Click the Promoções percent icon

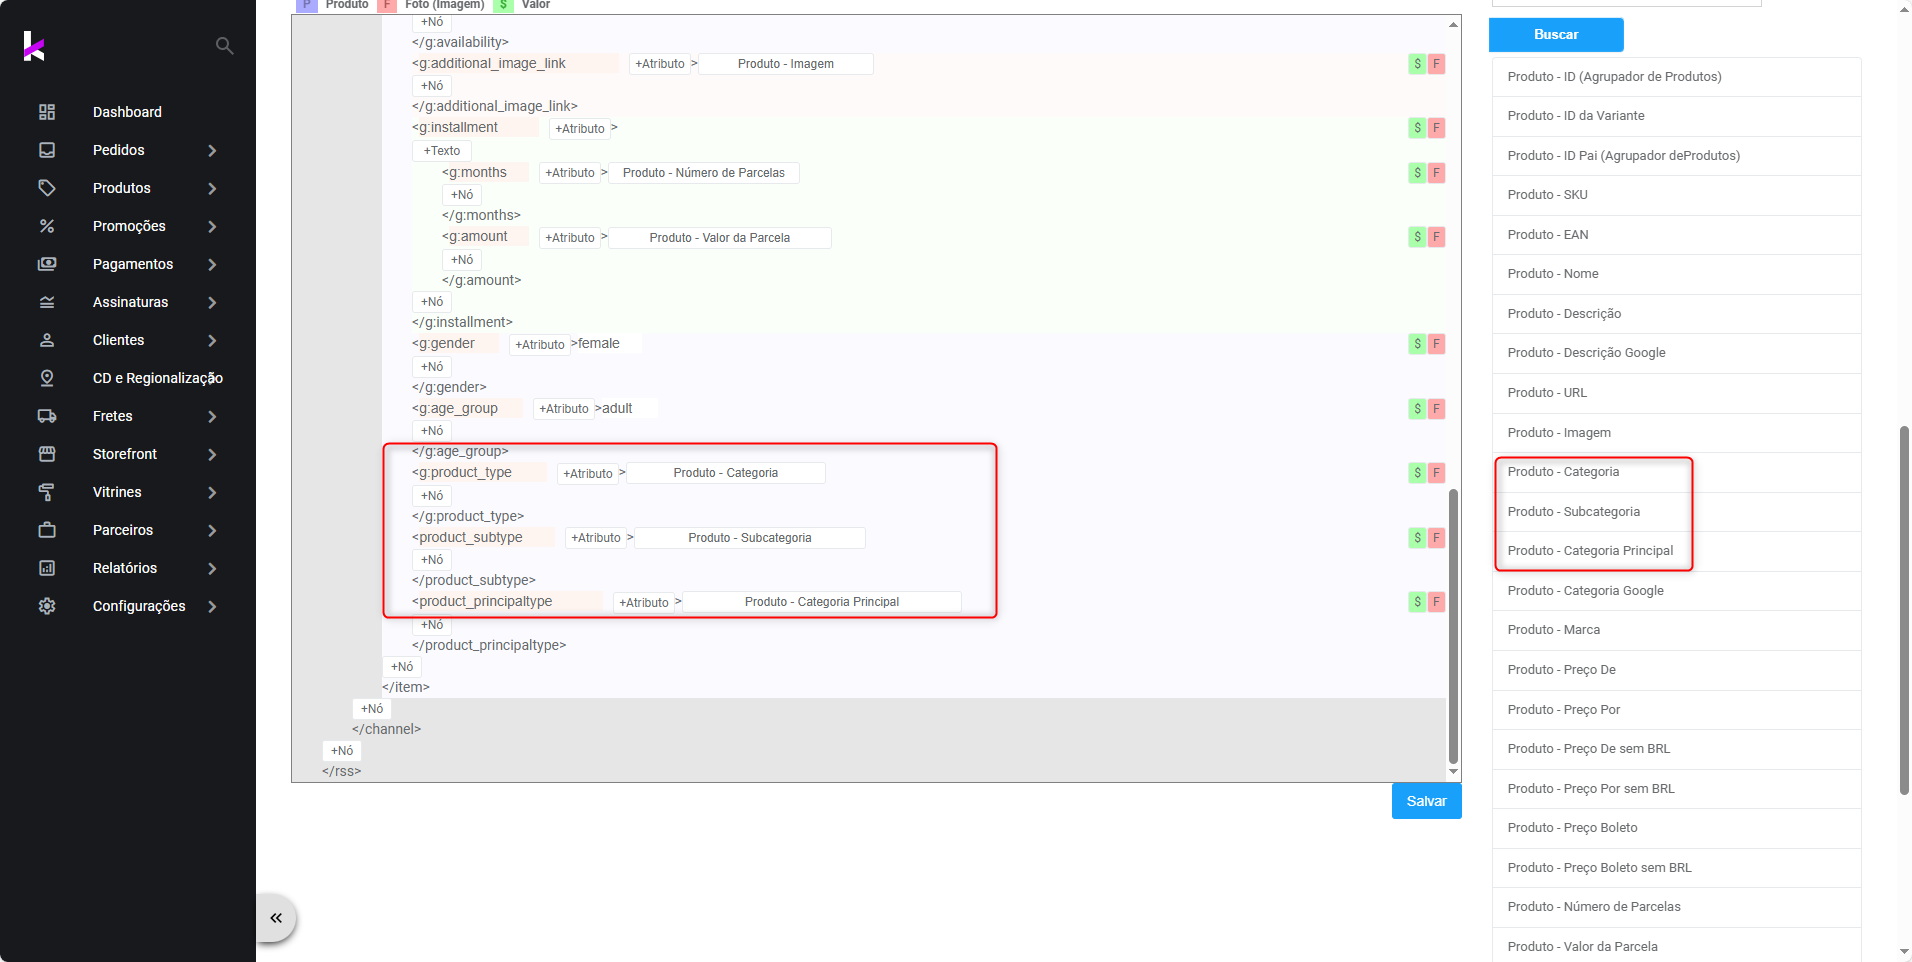(x=47, y=226)
